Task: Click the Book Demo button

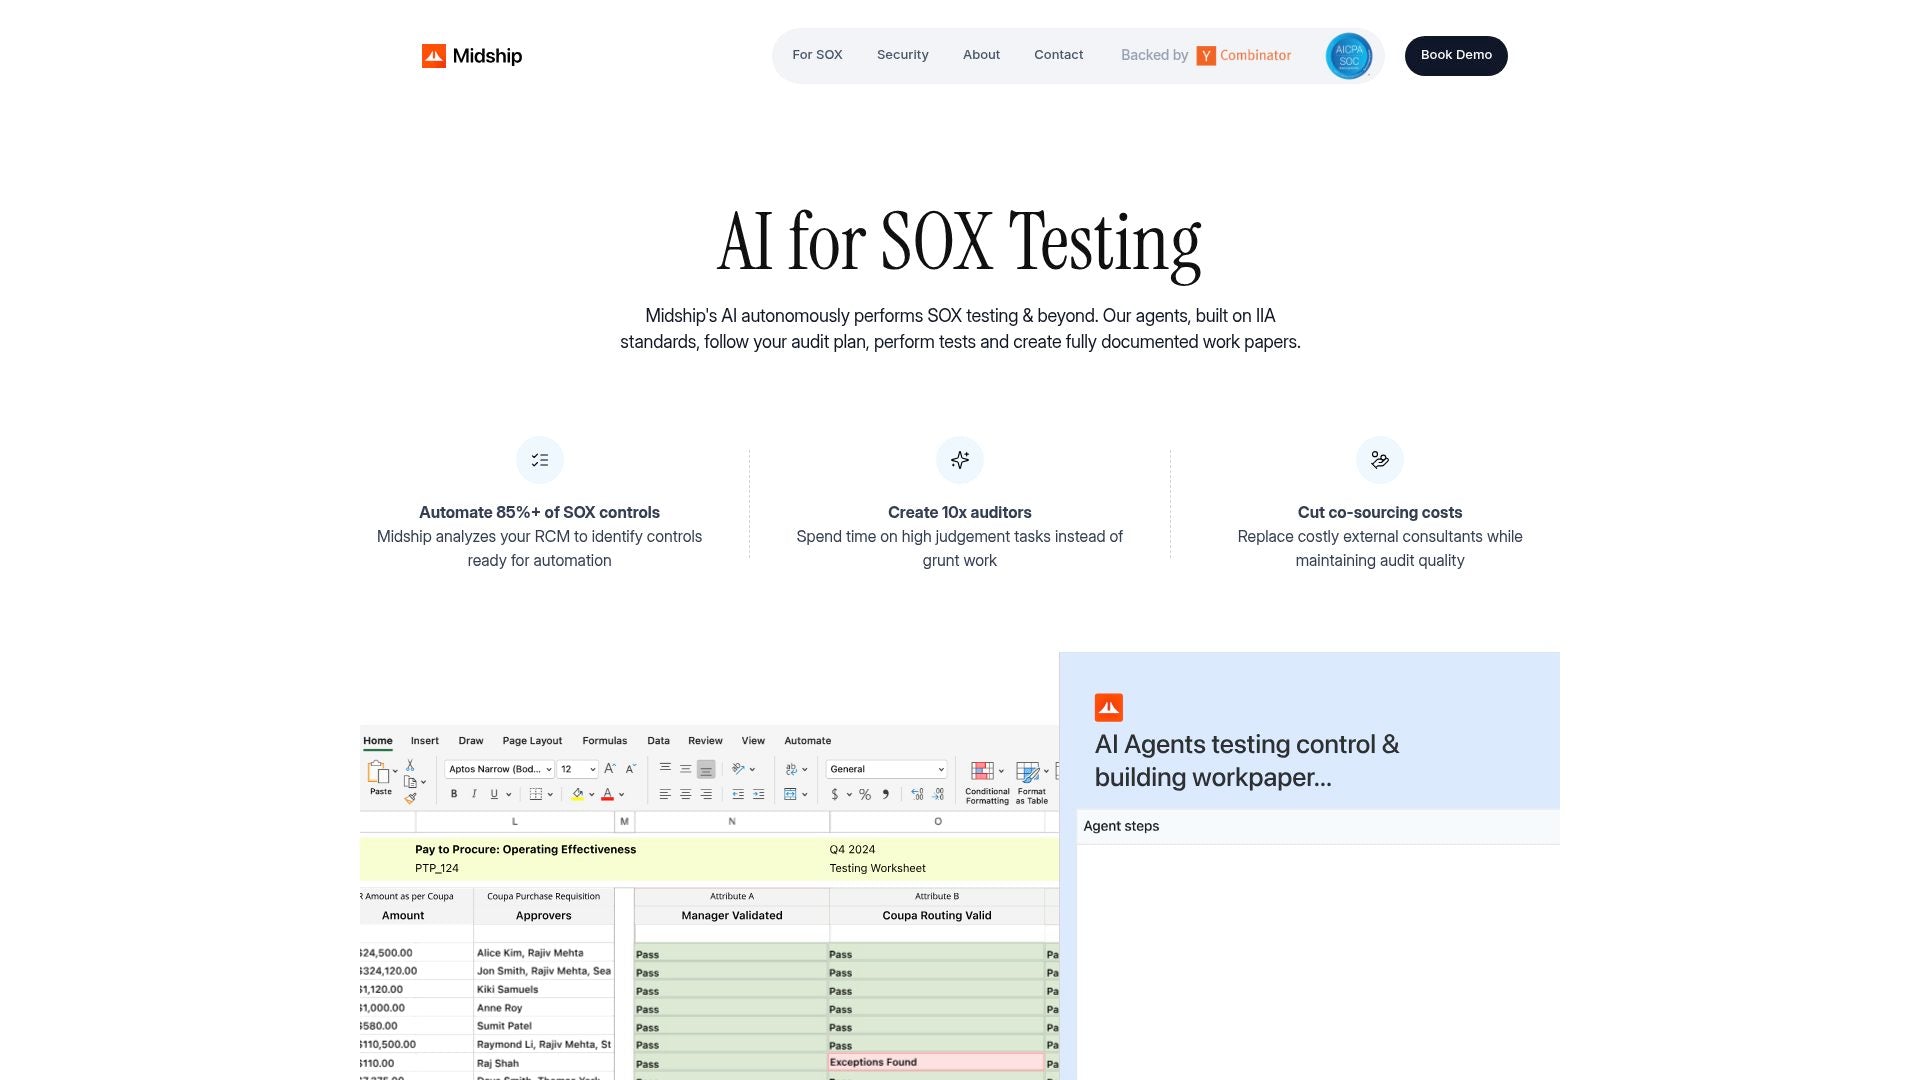Action: (1456, 56)
